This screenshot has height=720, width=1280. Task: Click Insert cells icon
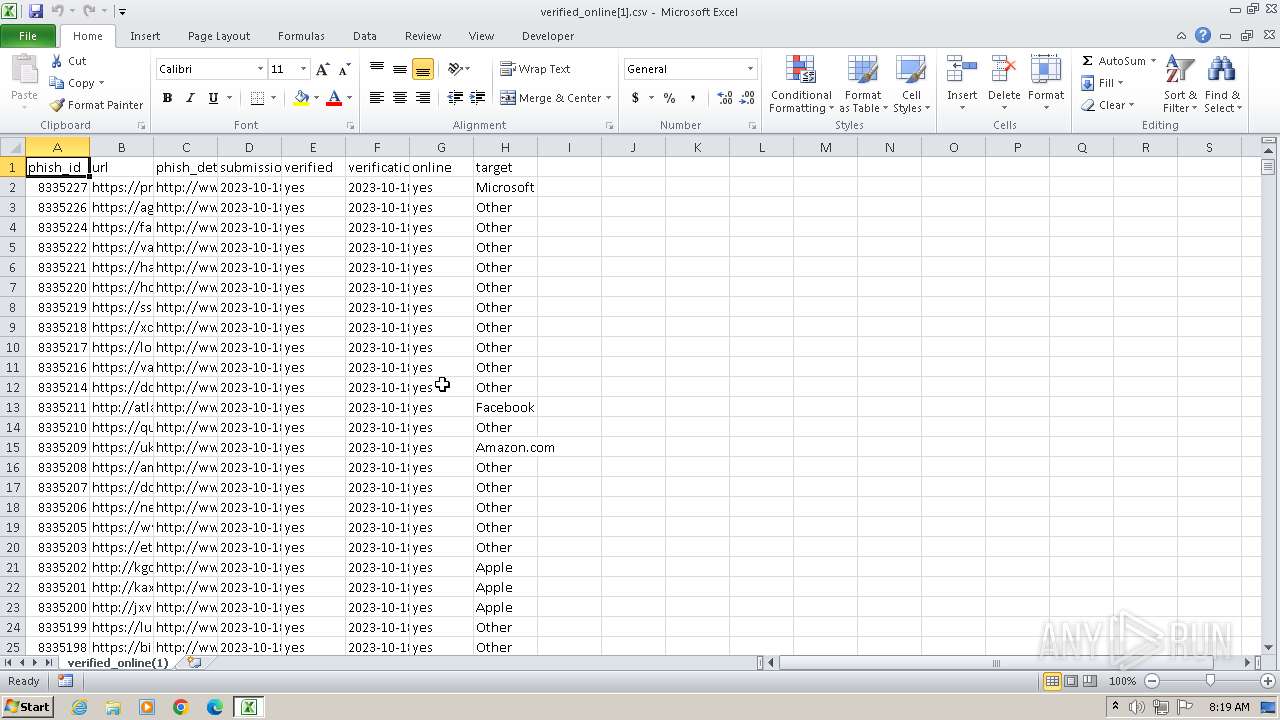coord(962,70)
